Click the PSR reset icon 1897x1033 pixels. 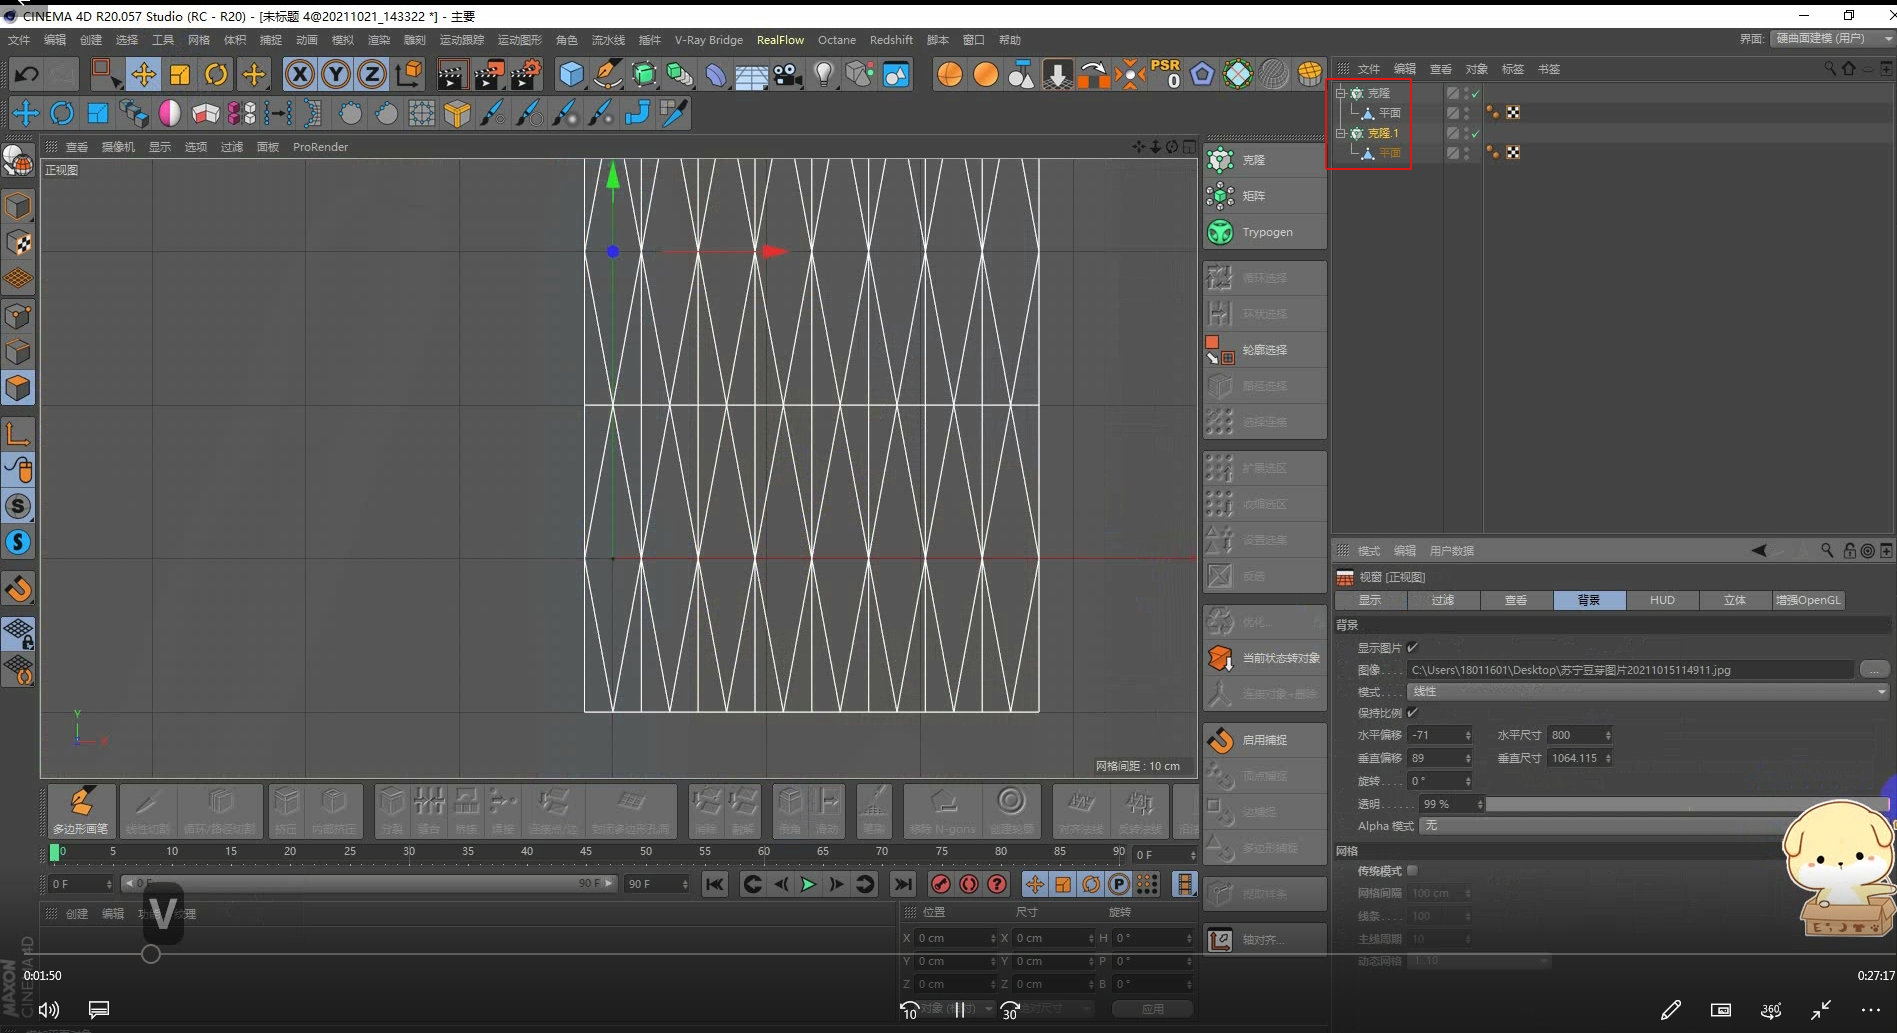(1166, 73)
